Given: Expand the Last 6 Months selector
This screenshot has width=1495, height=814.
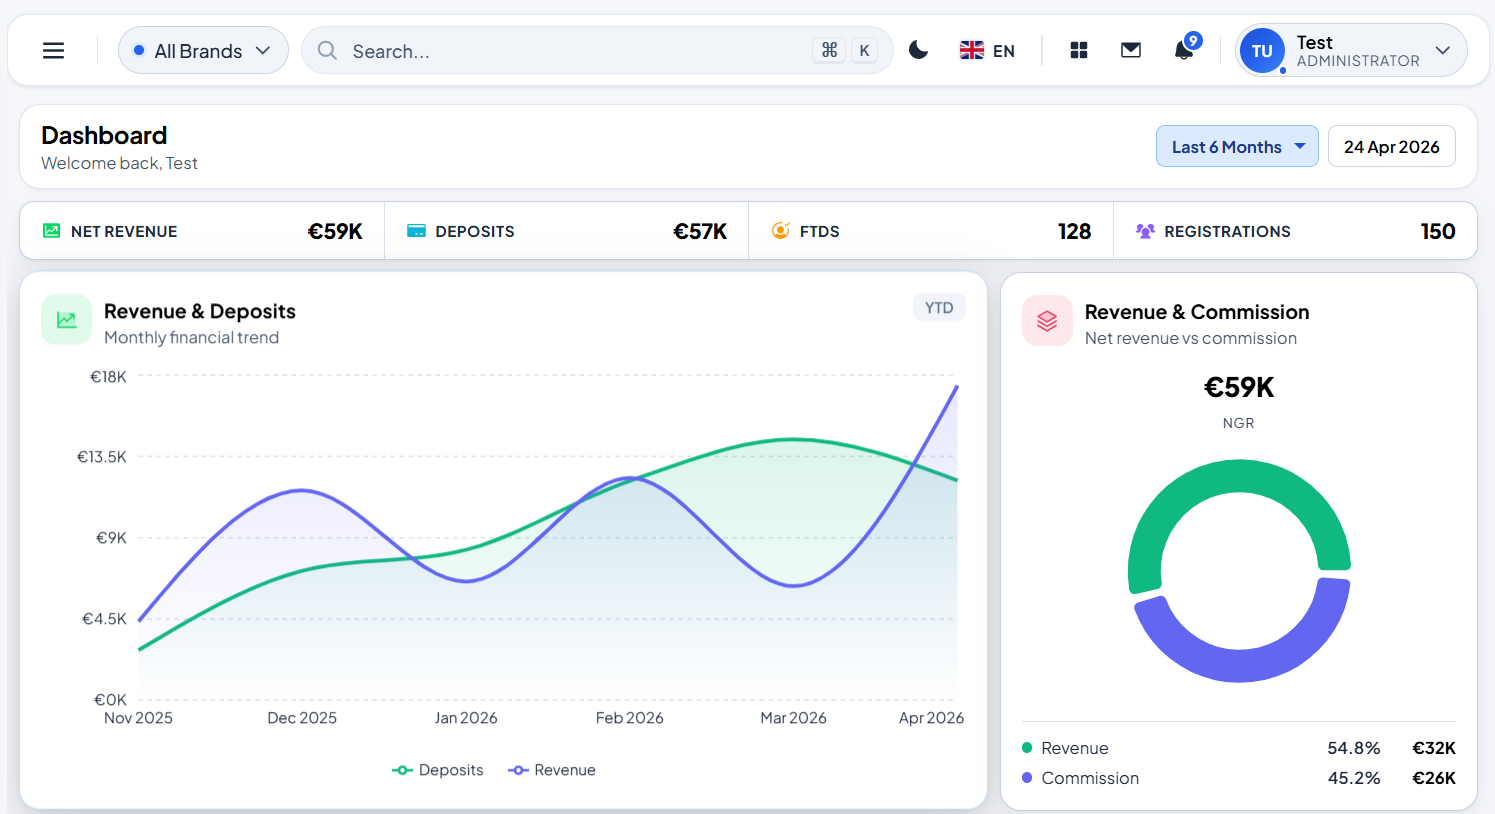Looking at the screenshot, I should tap(1237, 146).
